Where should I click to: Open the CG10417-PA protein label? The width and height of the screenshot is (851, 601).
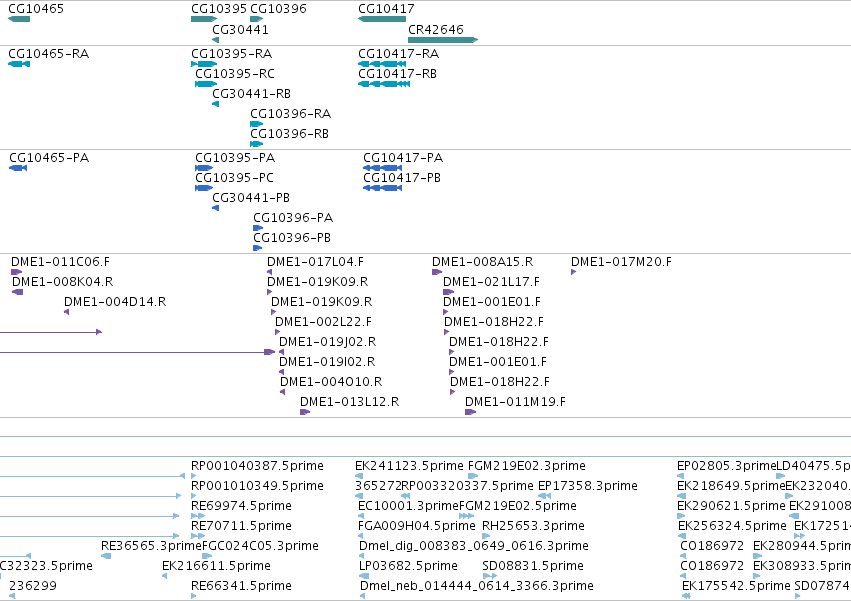[403, 158]
